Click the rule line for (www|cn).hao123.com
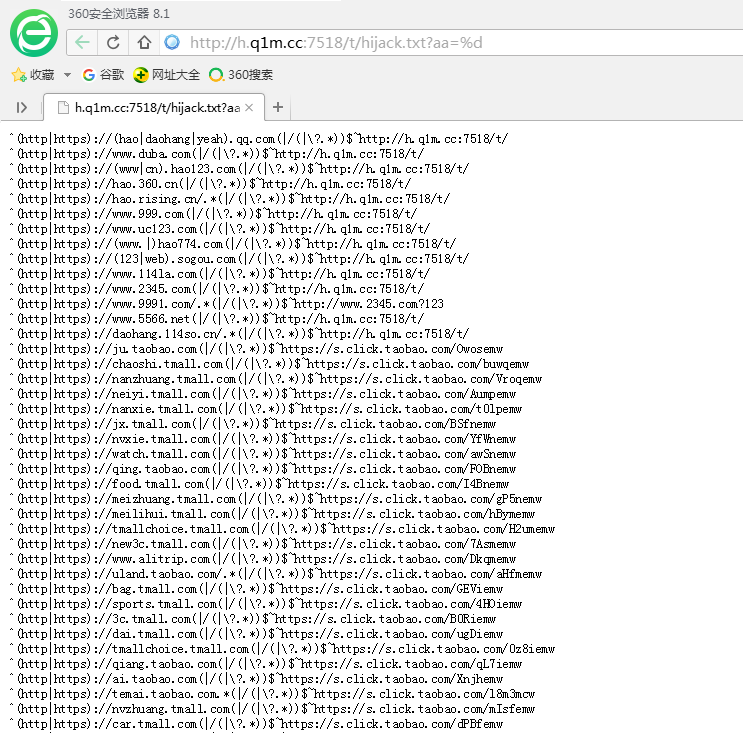Viewport: 743px width, 733px height. (239, 169)
